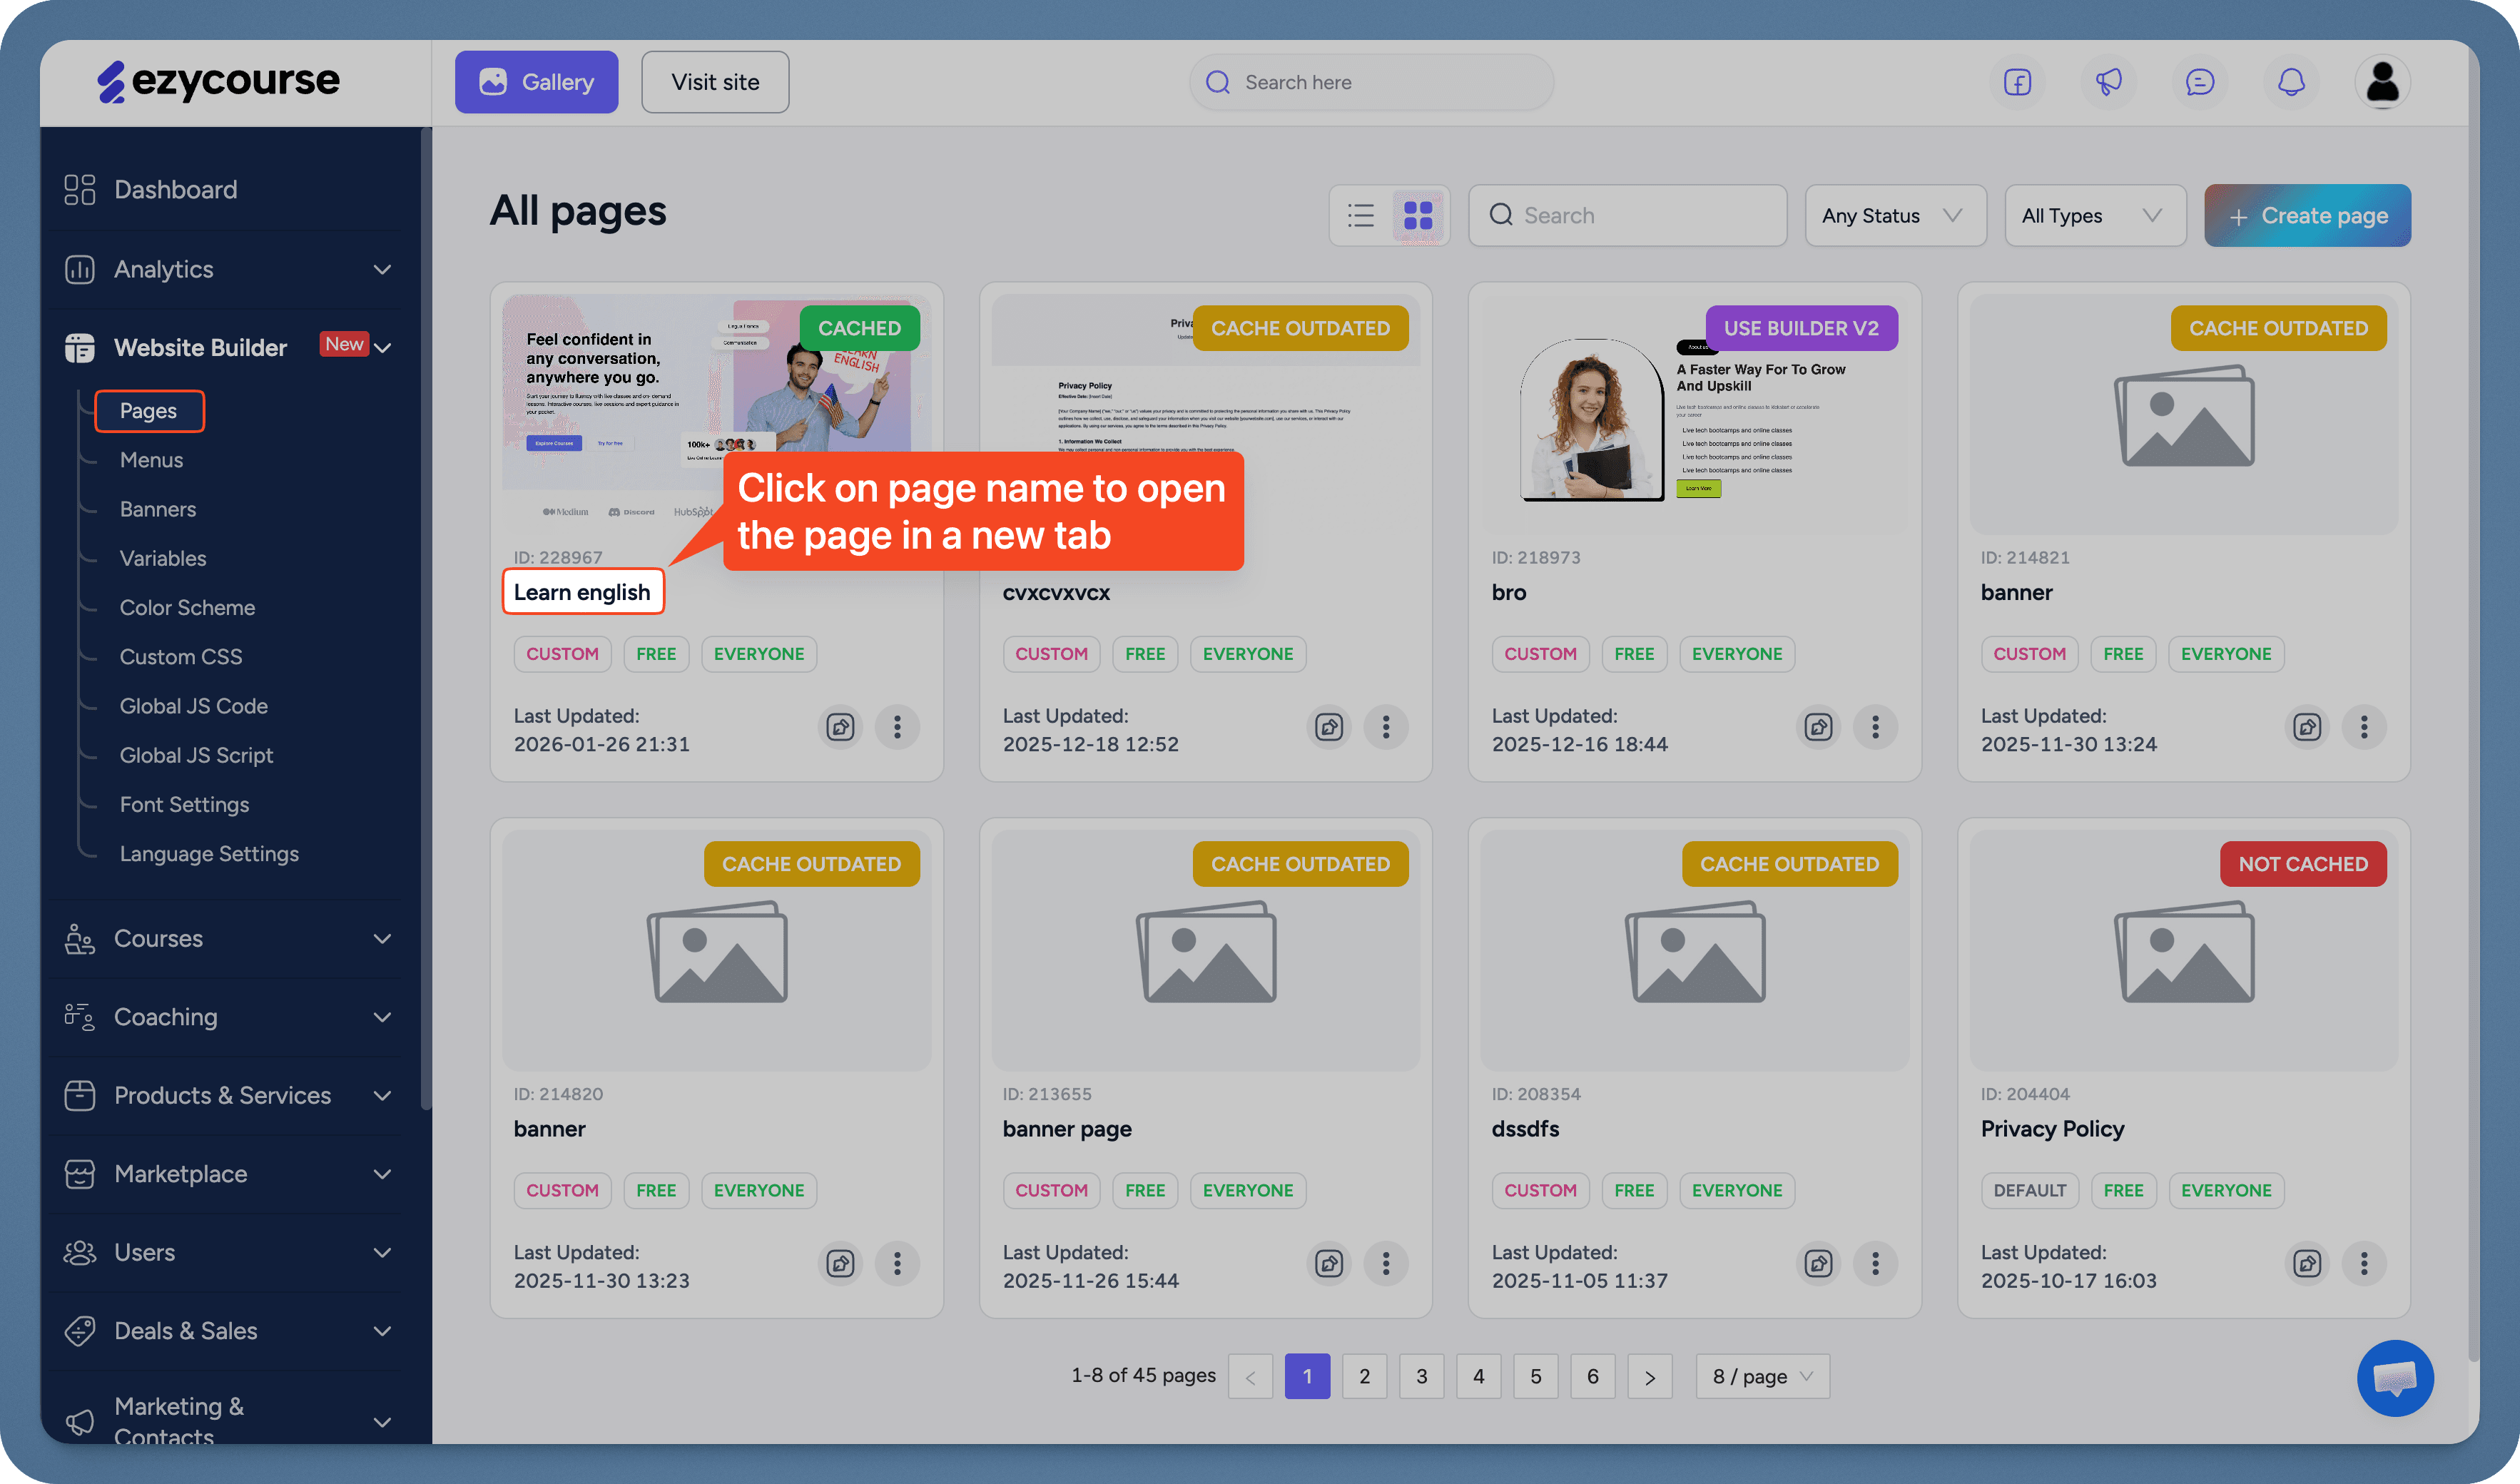Open the Facebook icon in the top bar

pyautogui.click(x=2017, y=82)
